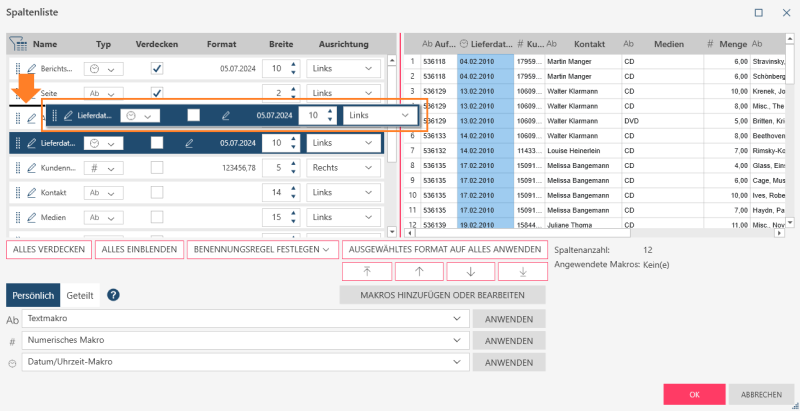Grab the drag handle of the Medien row
The image size is (800, 411).
(17, 217)
